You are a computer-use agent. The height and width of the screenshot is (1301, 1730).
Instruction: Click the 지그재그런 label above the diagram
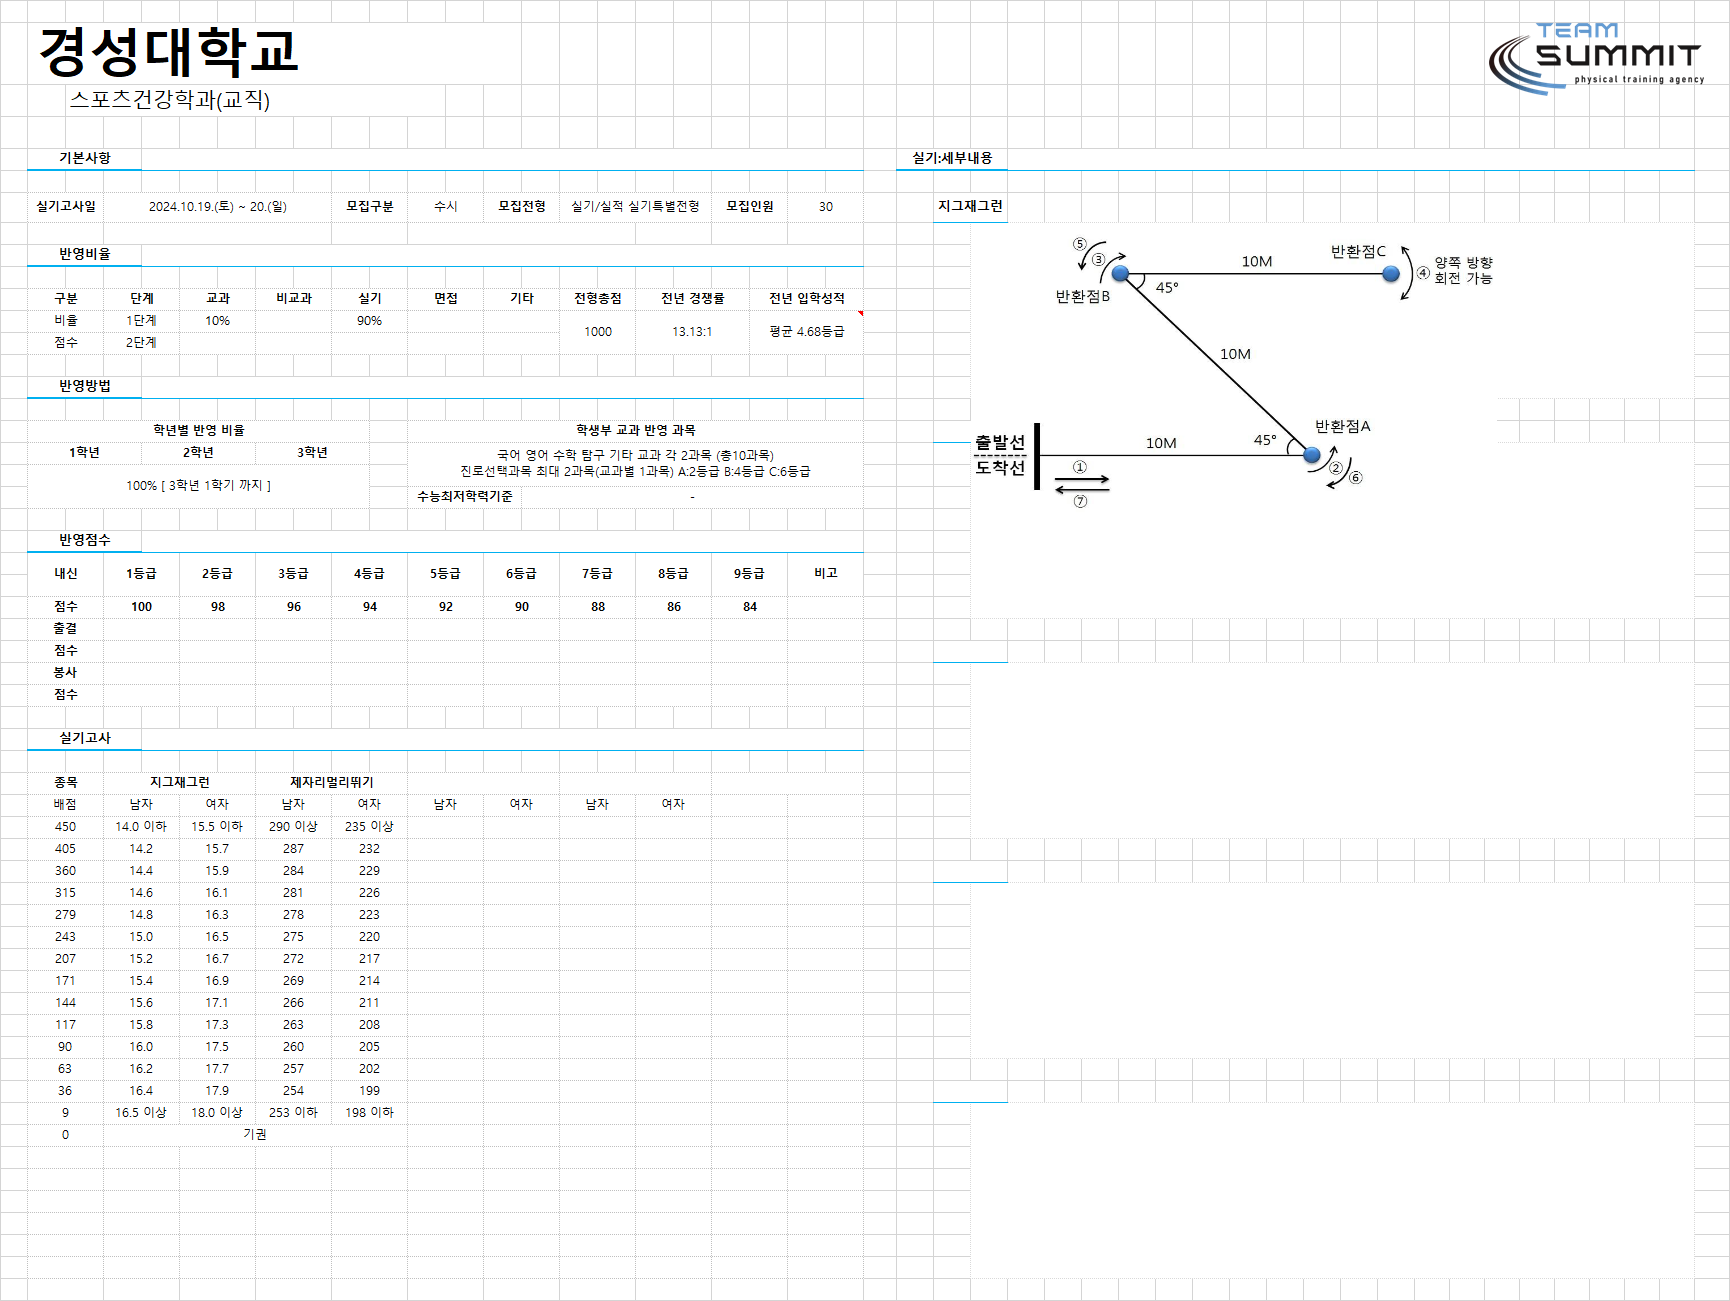click(x=970, y=206)
